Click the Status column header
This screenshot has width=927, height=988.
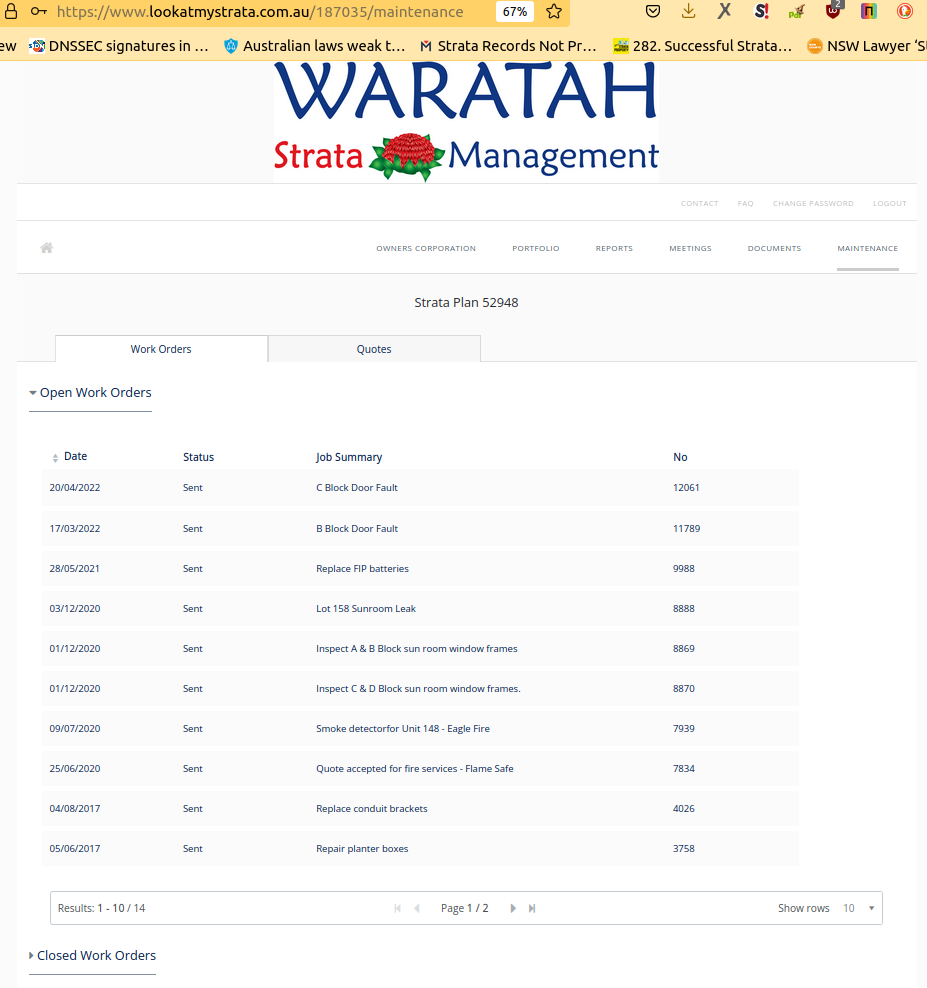[199, 457]
